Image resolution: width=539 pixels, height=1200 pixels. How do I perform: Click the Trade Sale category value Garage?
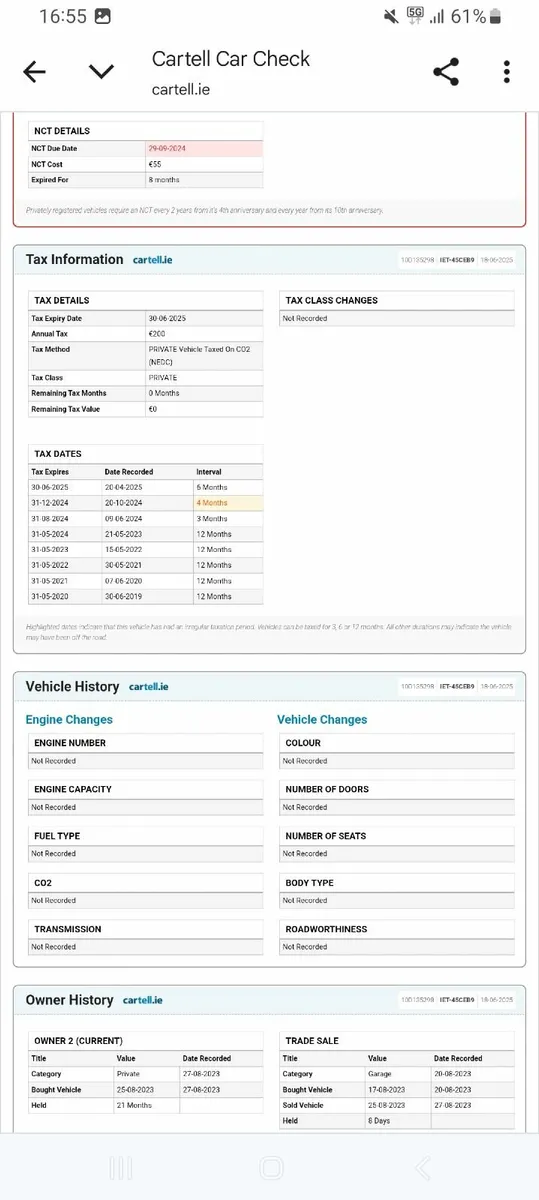378,1074
